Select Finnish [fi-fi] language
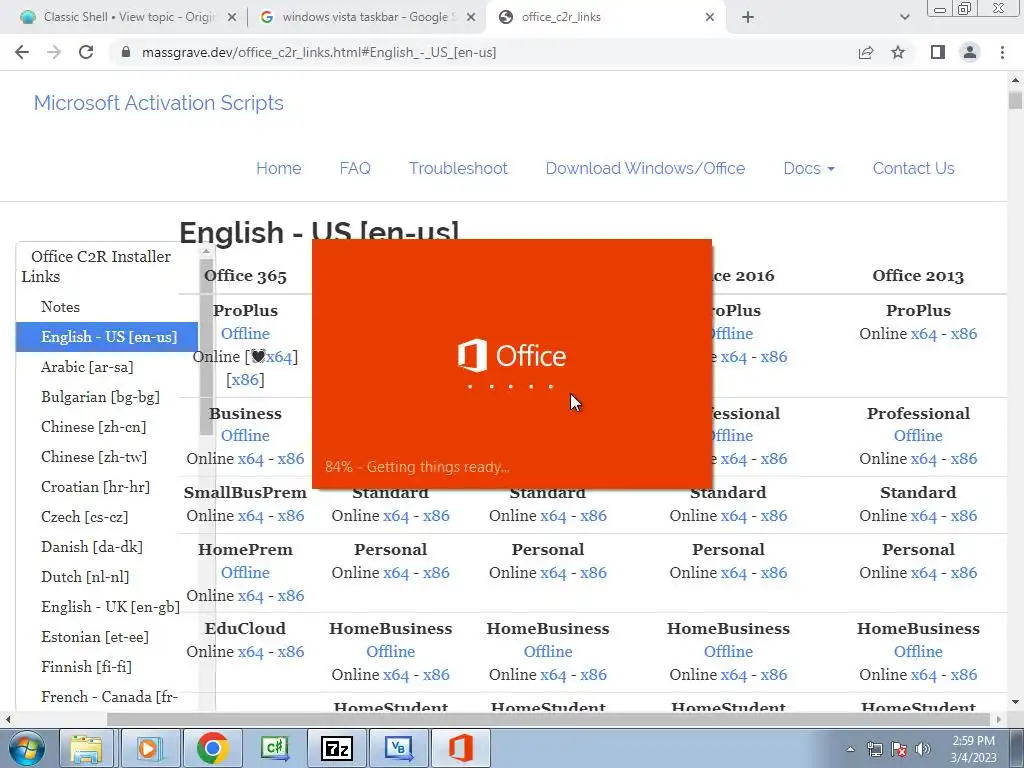This screenshot has height=768, width=1024. (x=86, y=667)
